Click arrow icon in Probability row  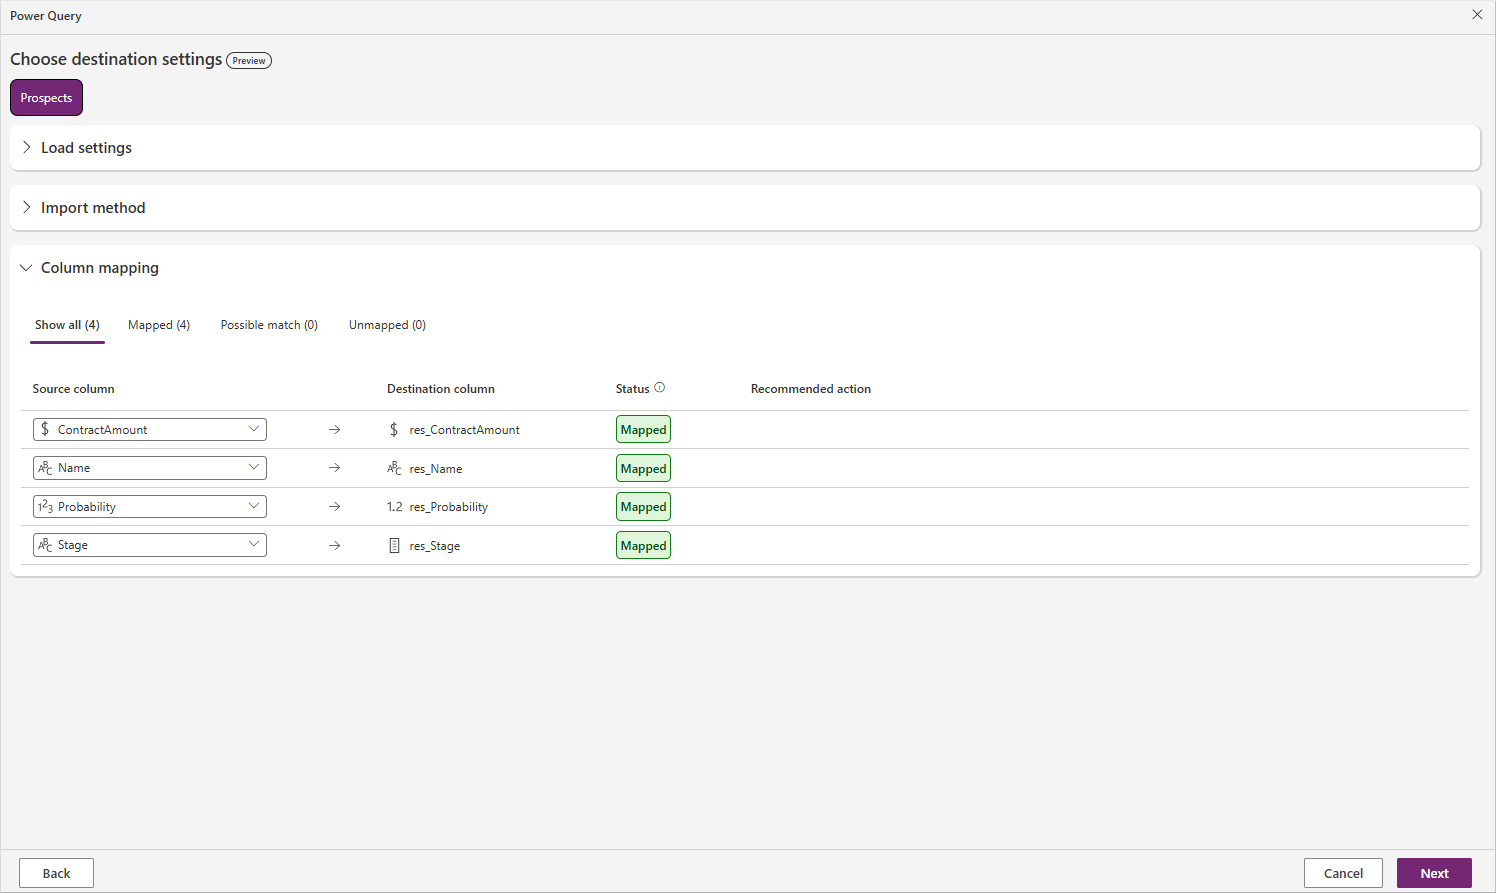[335, 507]
